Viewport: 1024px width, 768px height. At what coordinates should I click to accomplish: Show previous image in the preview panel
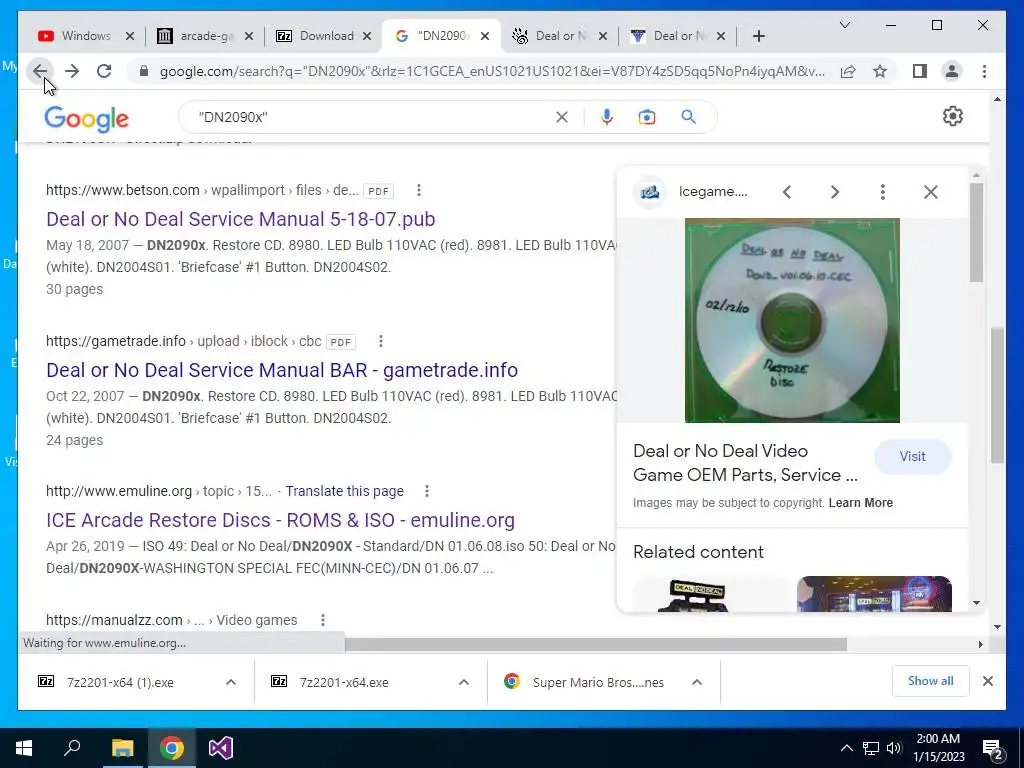tap(787, 192)
